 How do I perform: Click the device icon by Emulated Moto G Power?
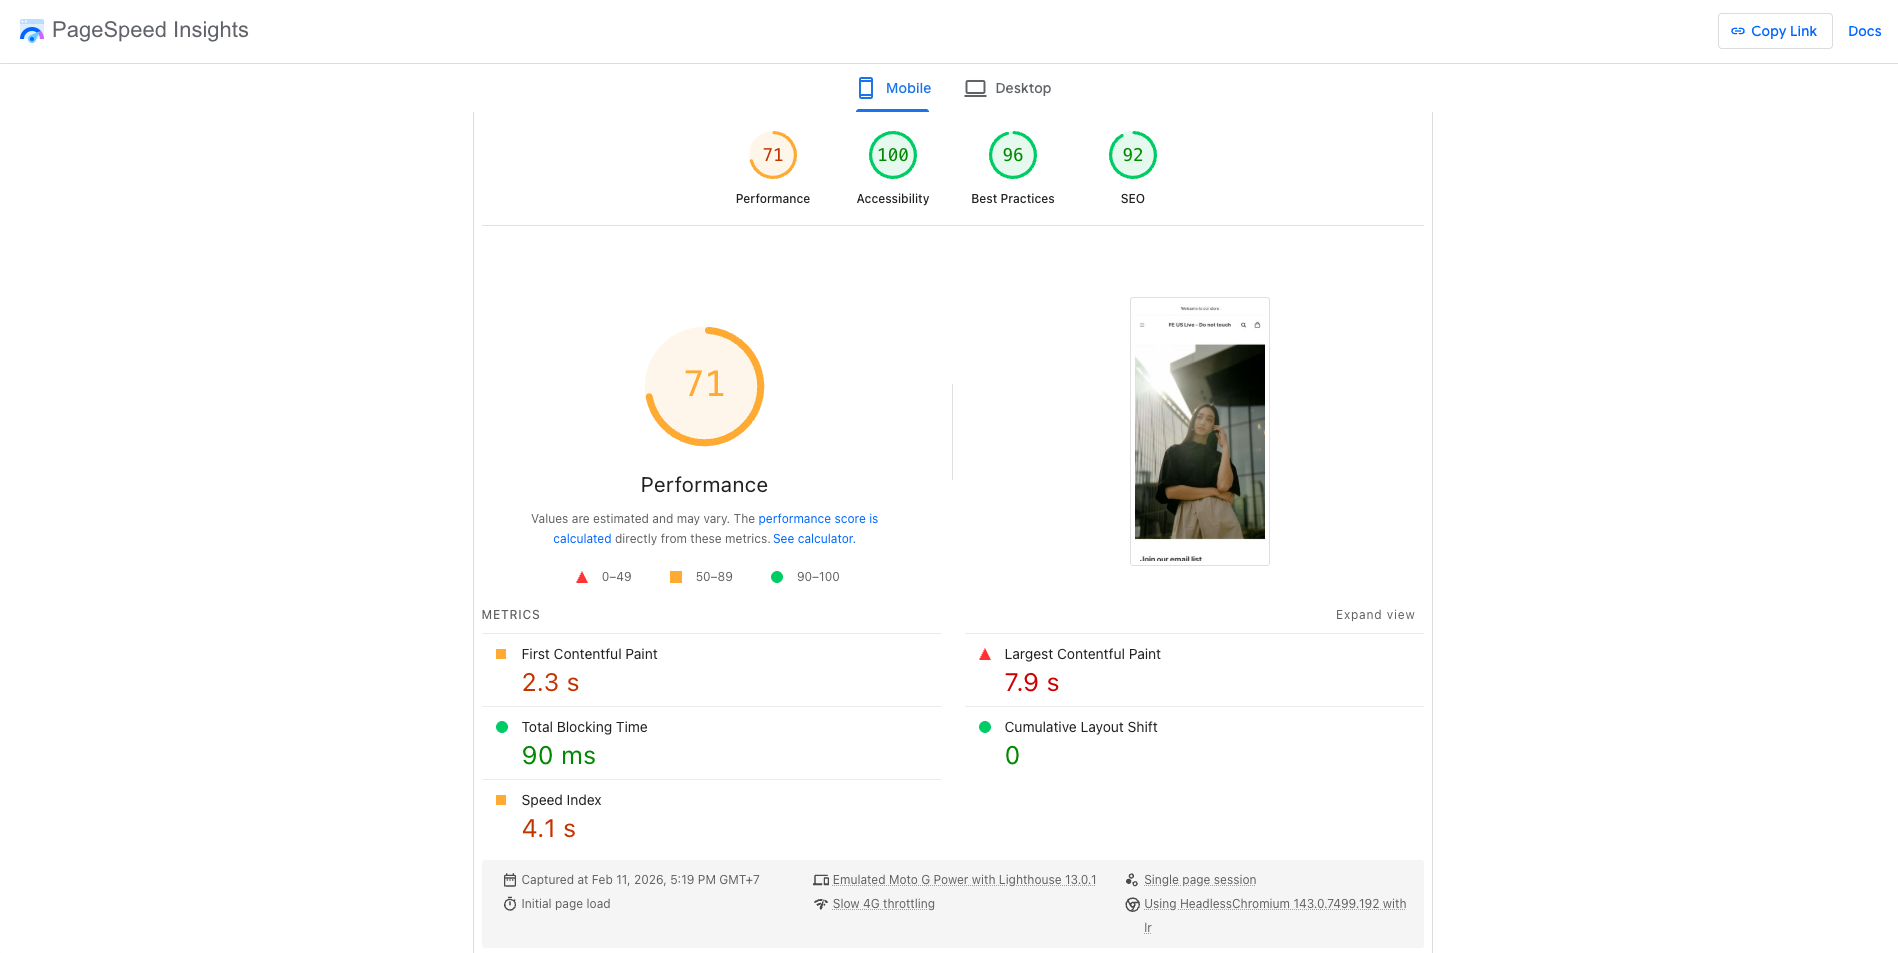[821, 880]
